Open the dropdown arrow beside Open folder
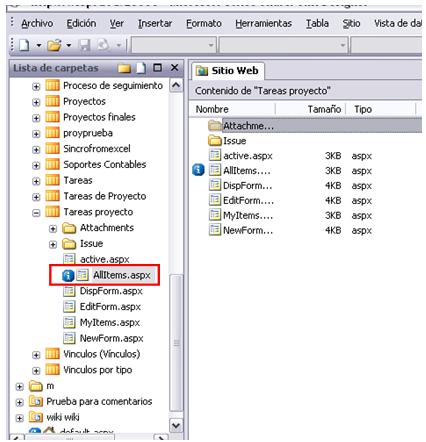This screenshot has width=426, height=442. (x=69, y=45)
